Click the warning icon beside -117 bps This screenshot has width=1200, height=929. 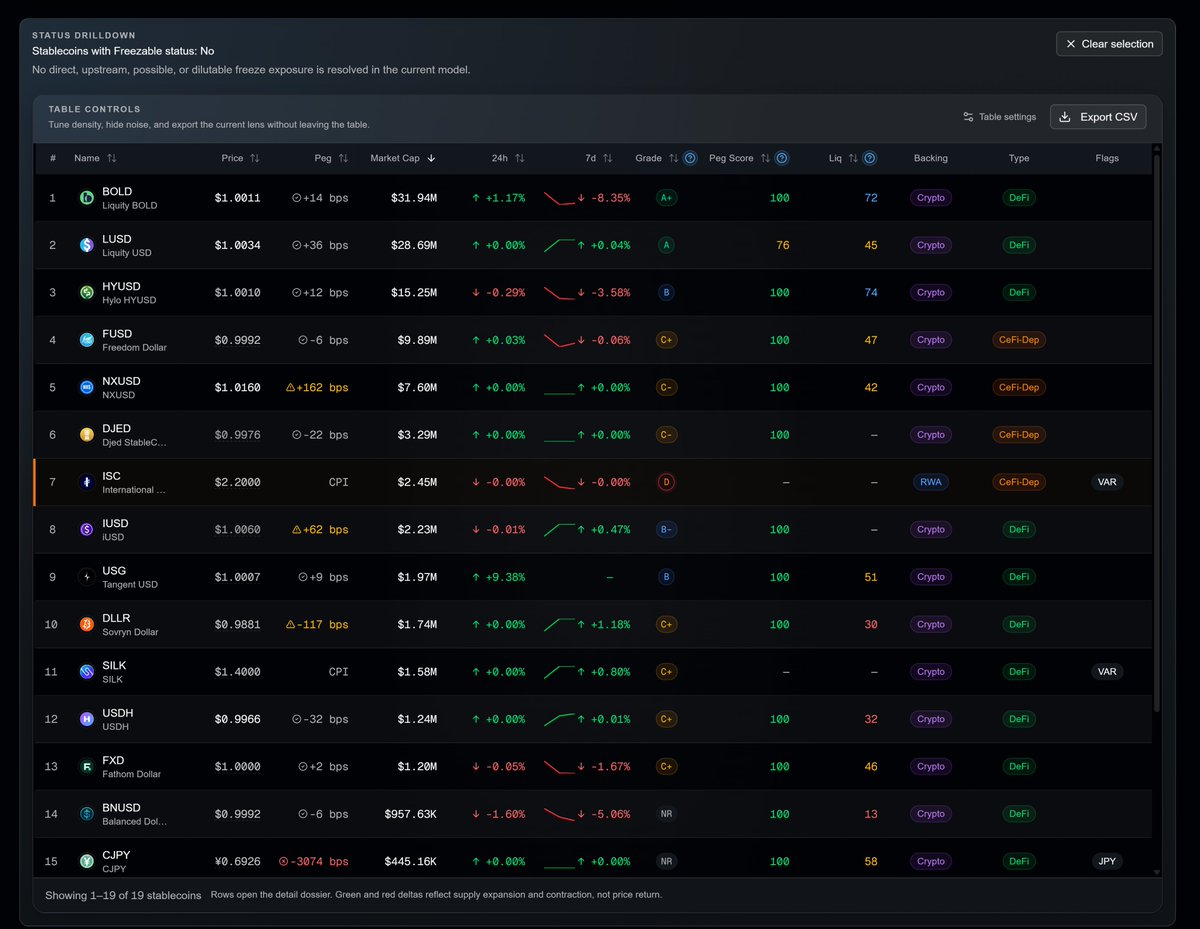point(291,624)
